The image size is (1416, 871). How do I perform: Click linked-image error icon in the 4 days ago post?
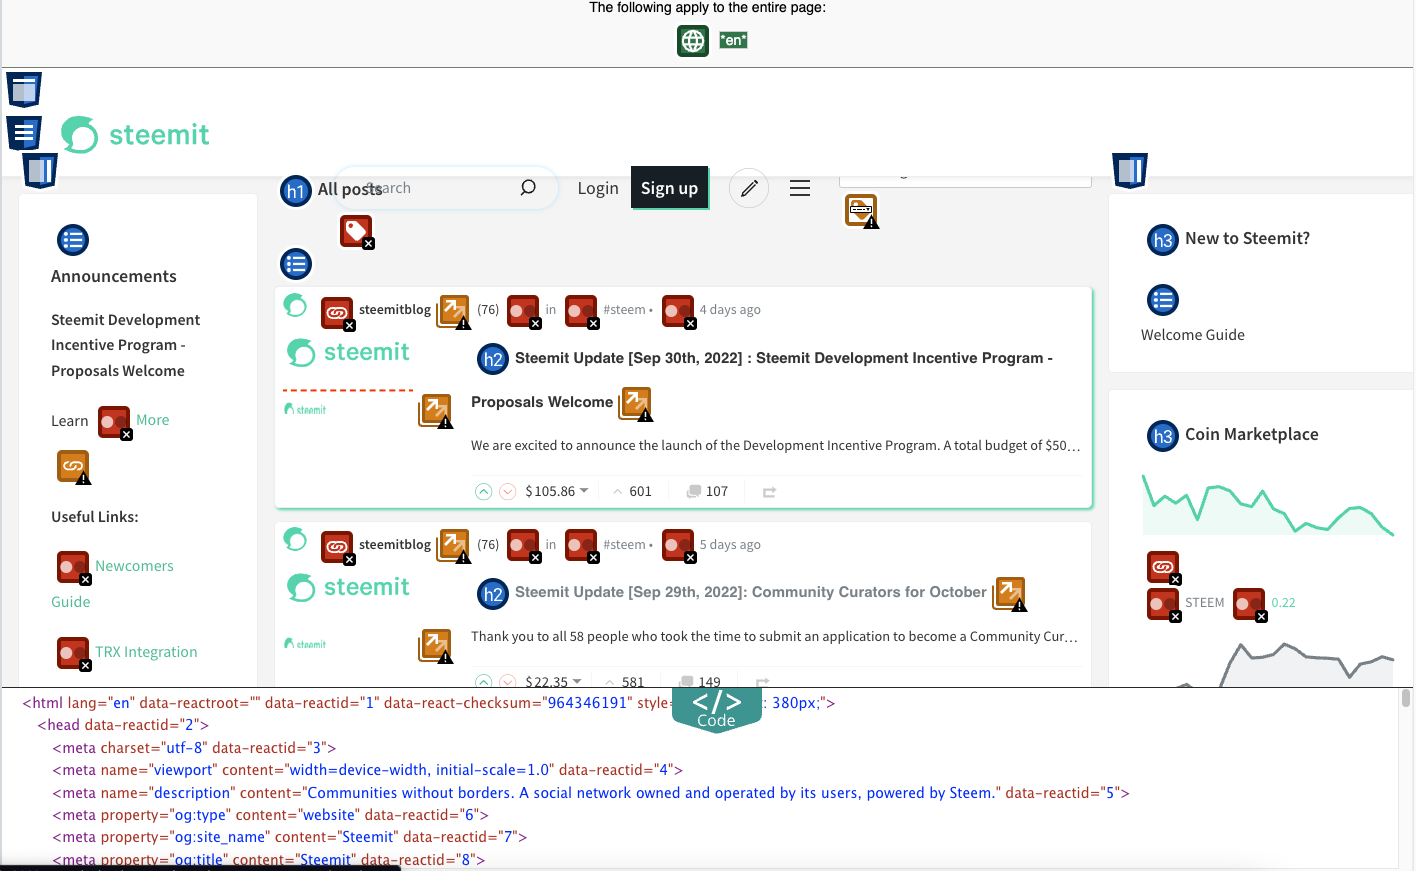tap(338, 314)
